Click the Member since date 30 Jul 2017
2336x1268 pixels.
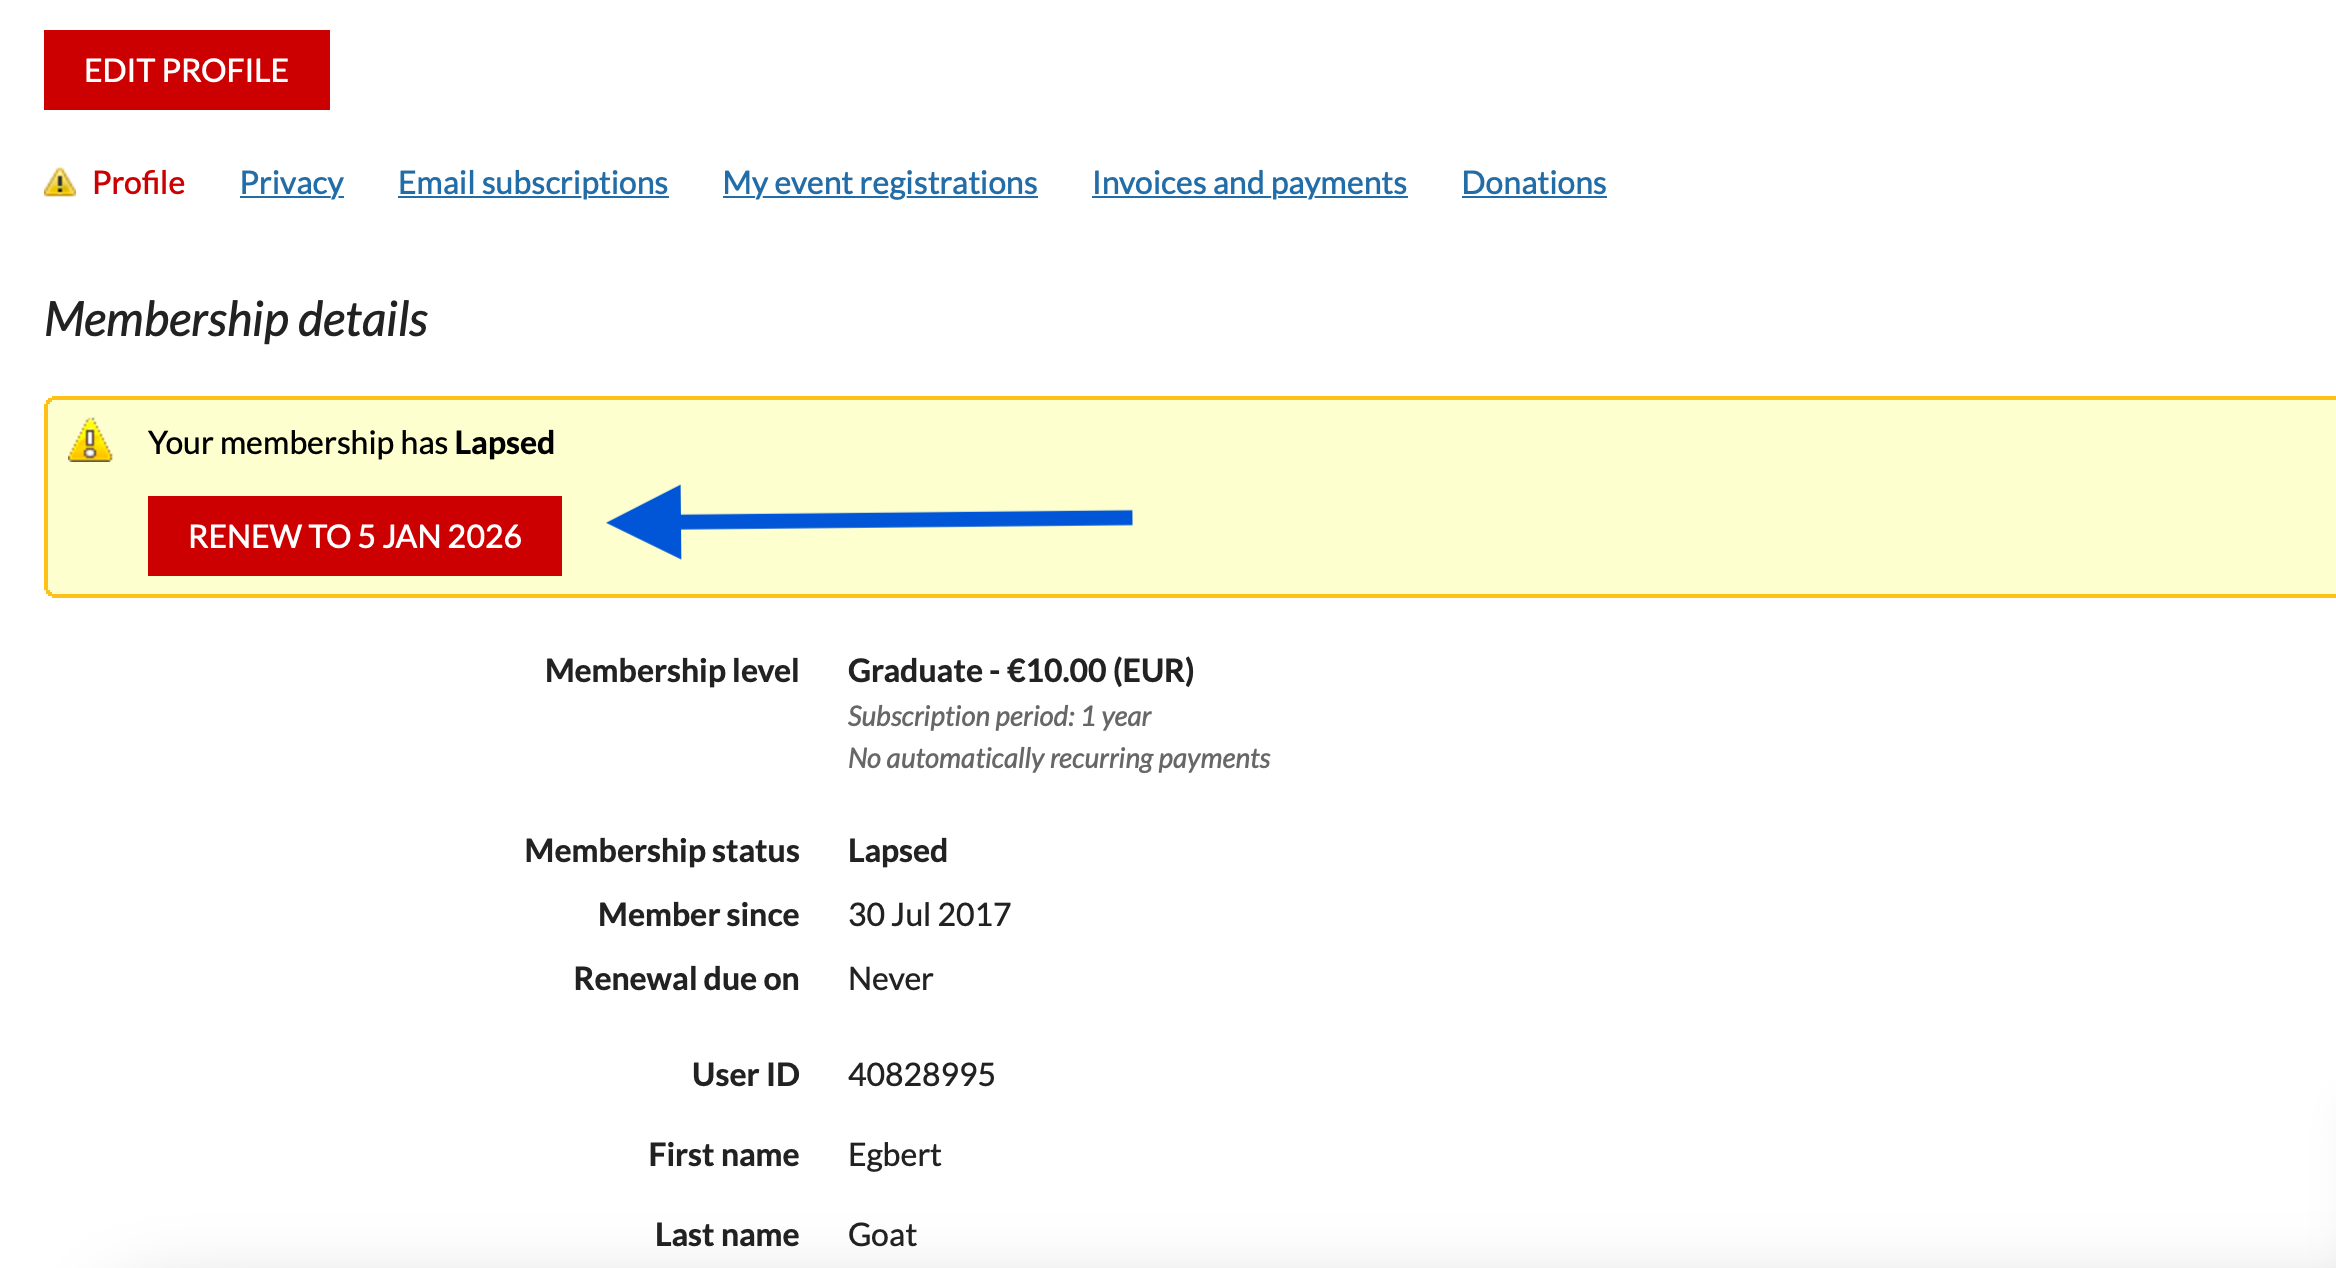pyautogui.click(x=929, y=915)
